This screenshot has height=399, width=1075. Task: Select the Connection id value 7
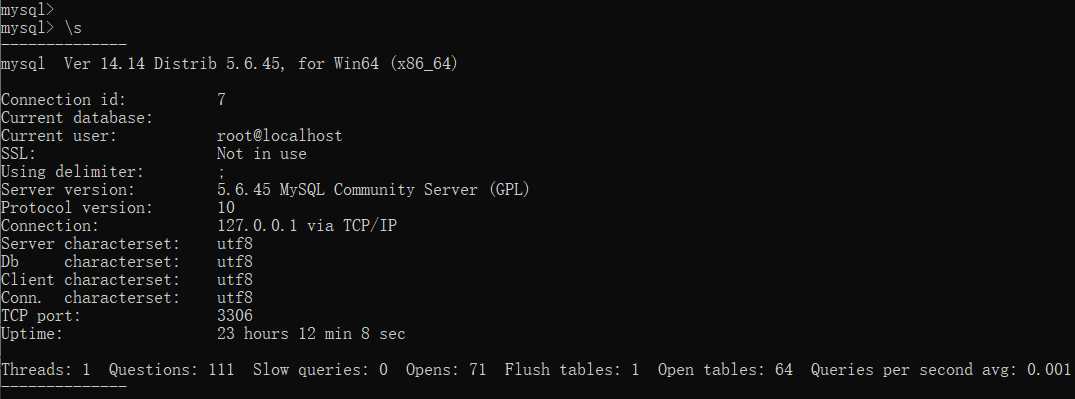(221, 100)
